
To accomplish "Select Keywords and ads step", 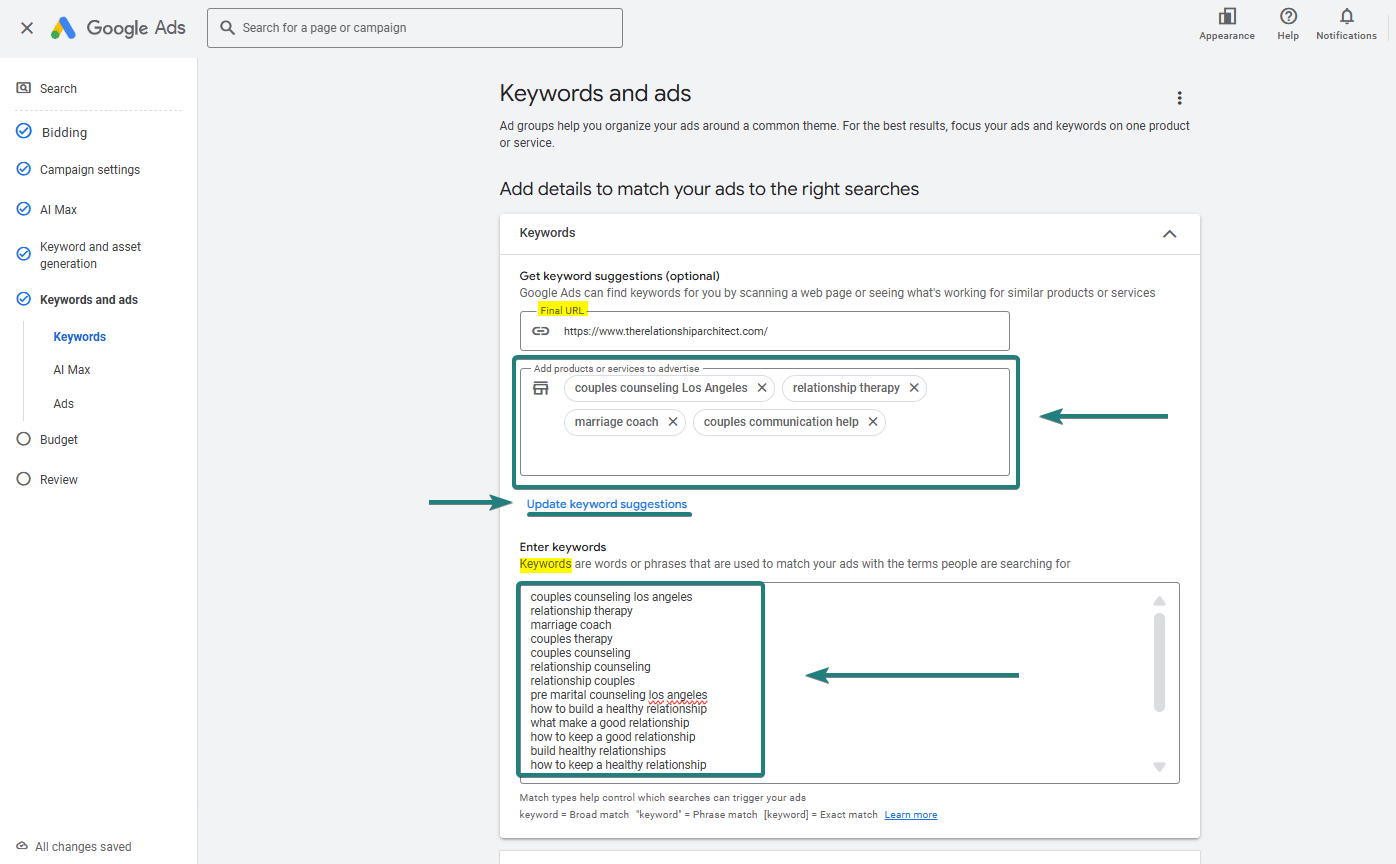I will (89, 300).
